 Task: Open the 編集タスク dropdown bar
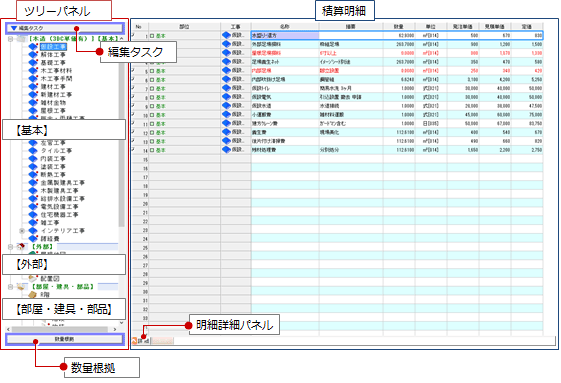tap(65, 28)
